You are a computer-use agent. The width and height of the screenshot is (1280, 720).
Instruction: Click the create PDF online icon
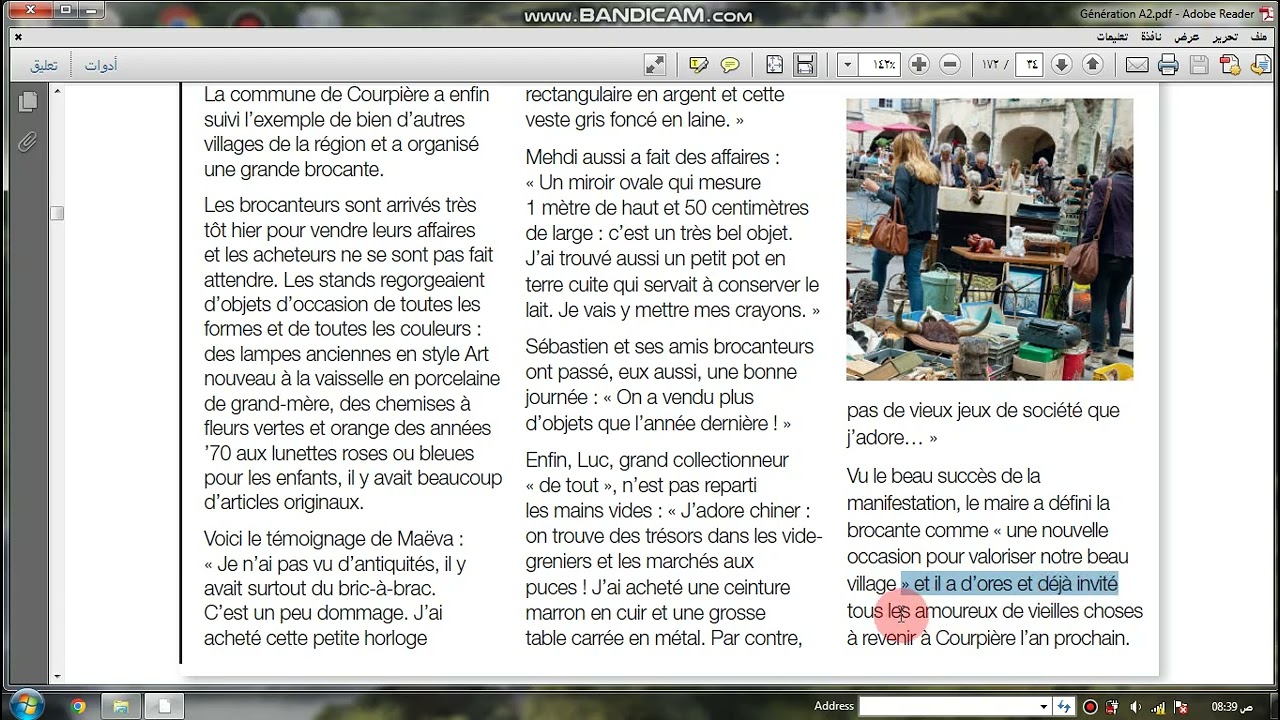1230,65
